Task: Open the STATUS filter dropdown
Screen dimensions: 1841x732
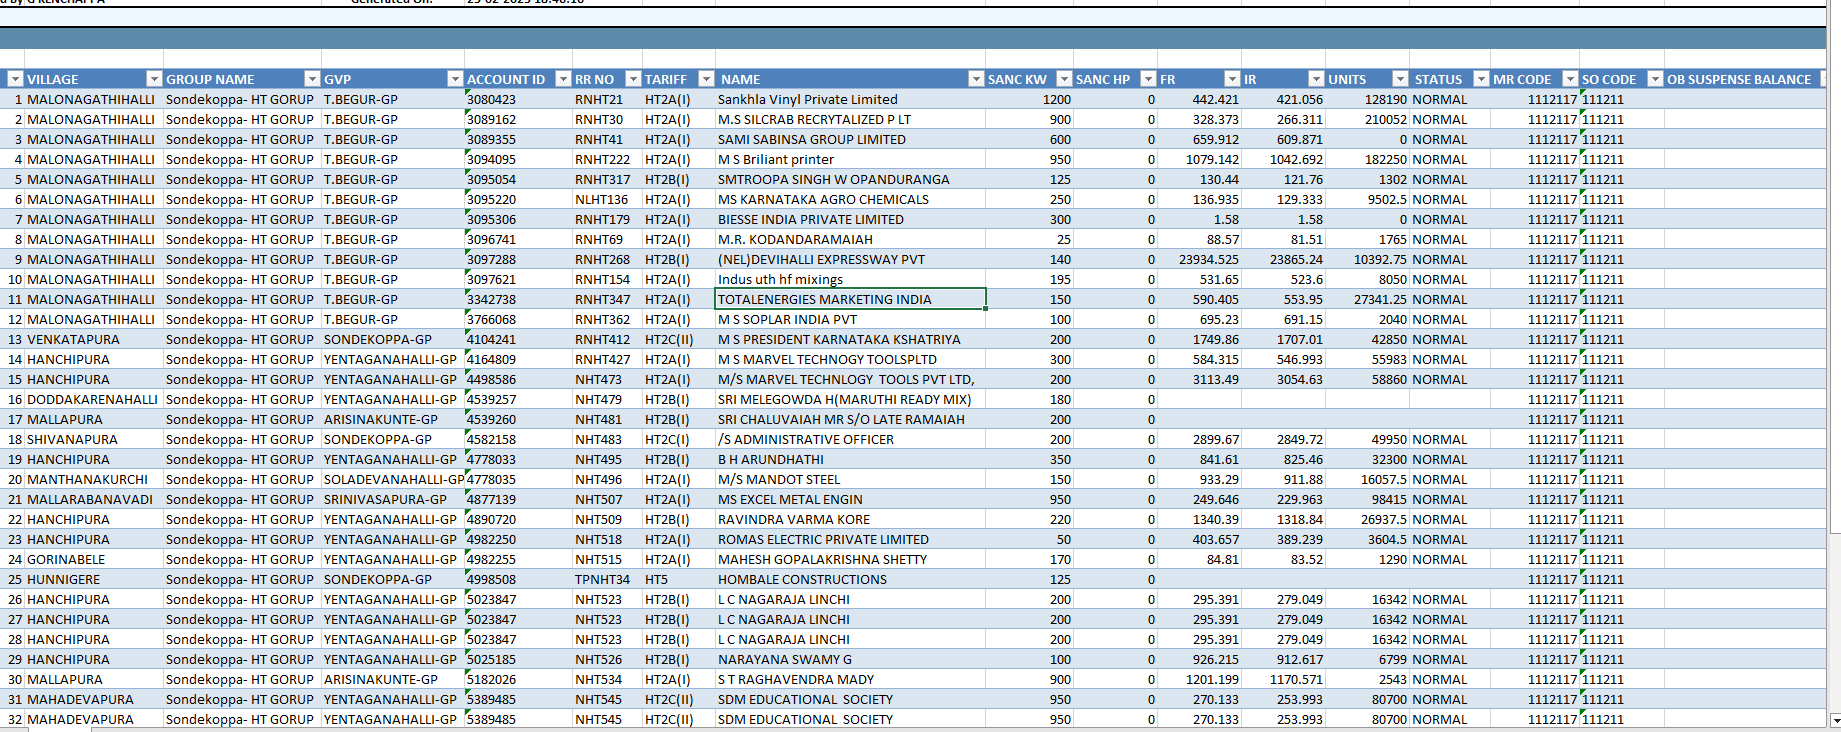Action: (1481, 79)
